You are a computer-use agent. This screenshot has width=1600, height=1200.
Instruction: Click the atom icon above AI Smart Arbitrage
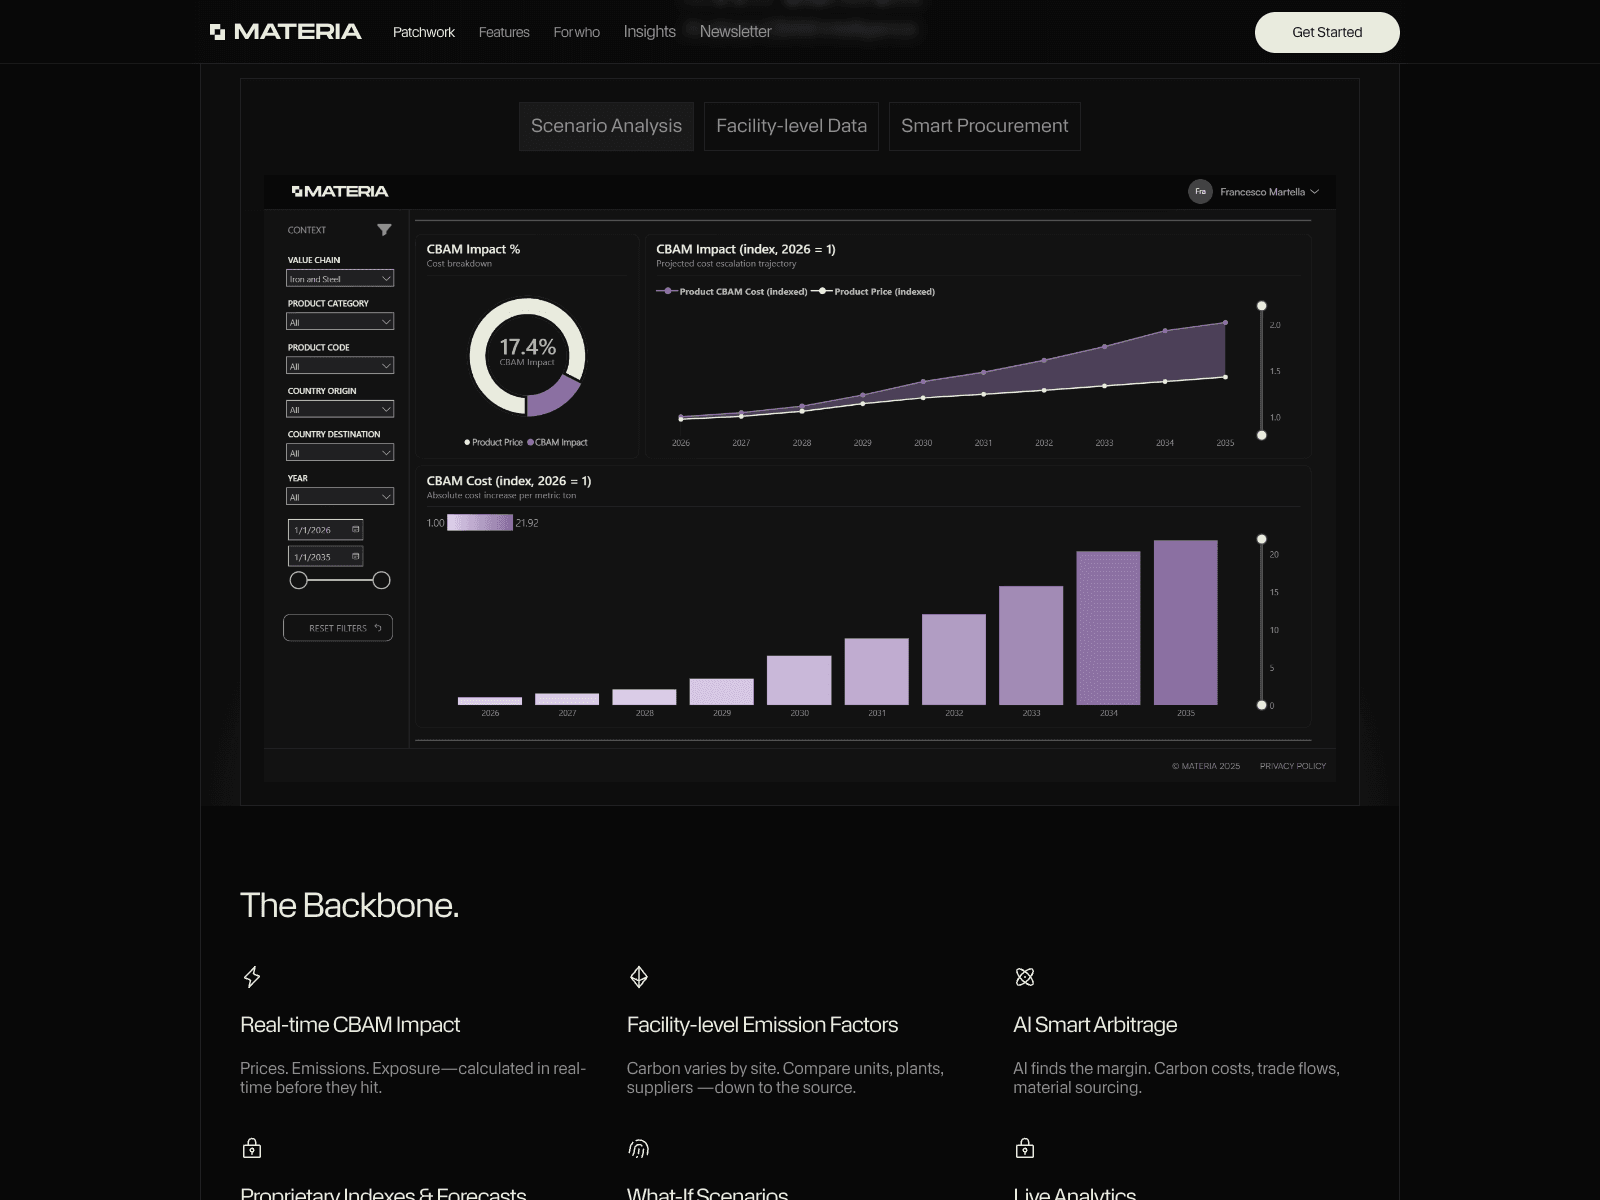pyautogui.click(x=1025, y=977)
